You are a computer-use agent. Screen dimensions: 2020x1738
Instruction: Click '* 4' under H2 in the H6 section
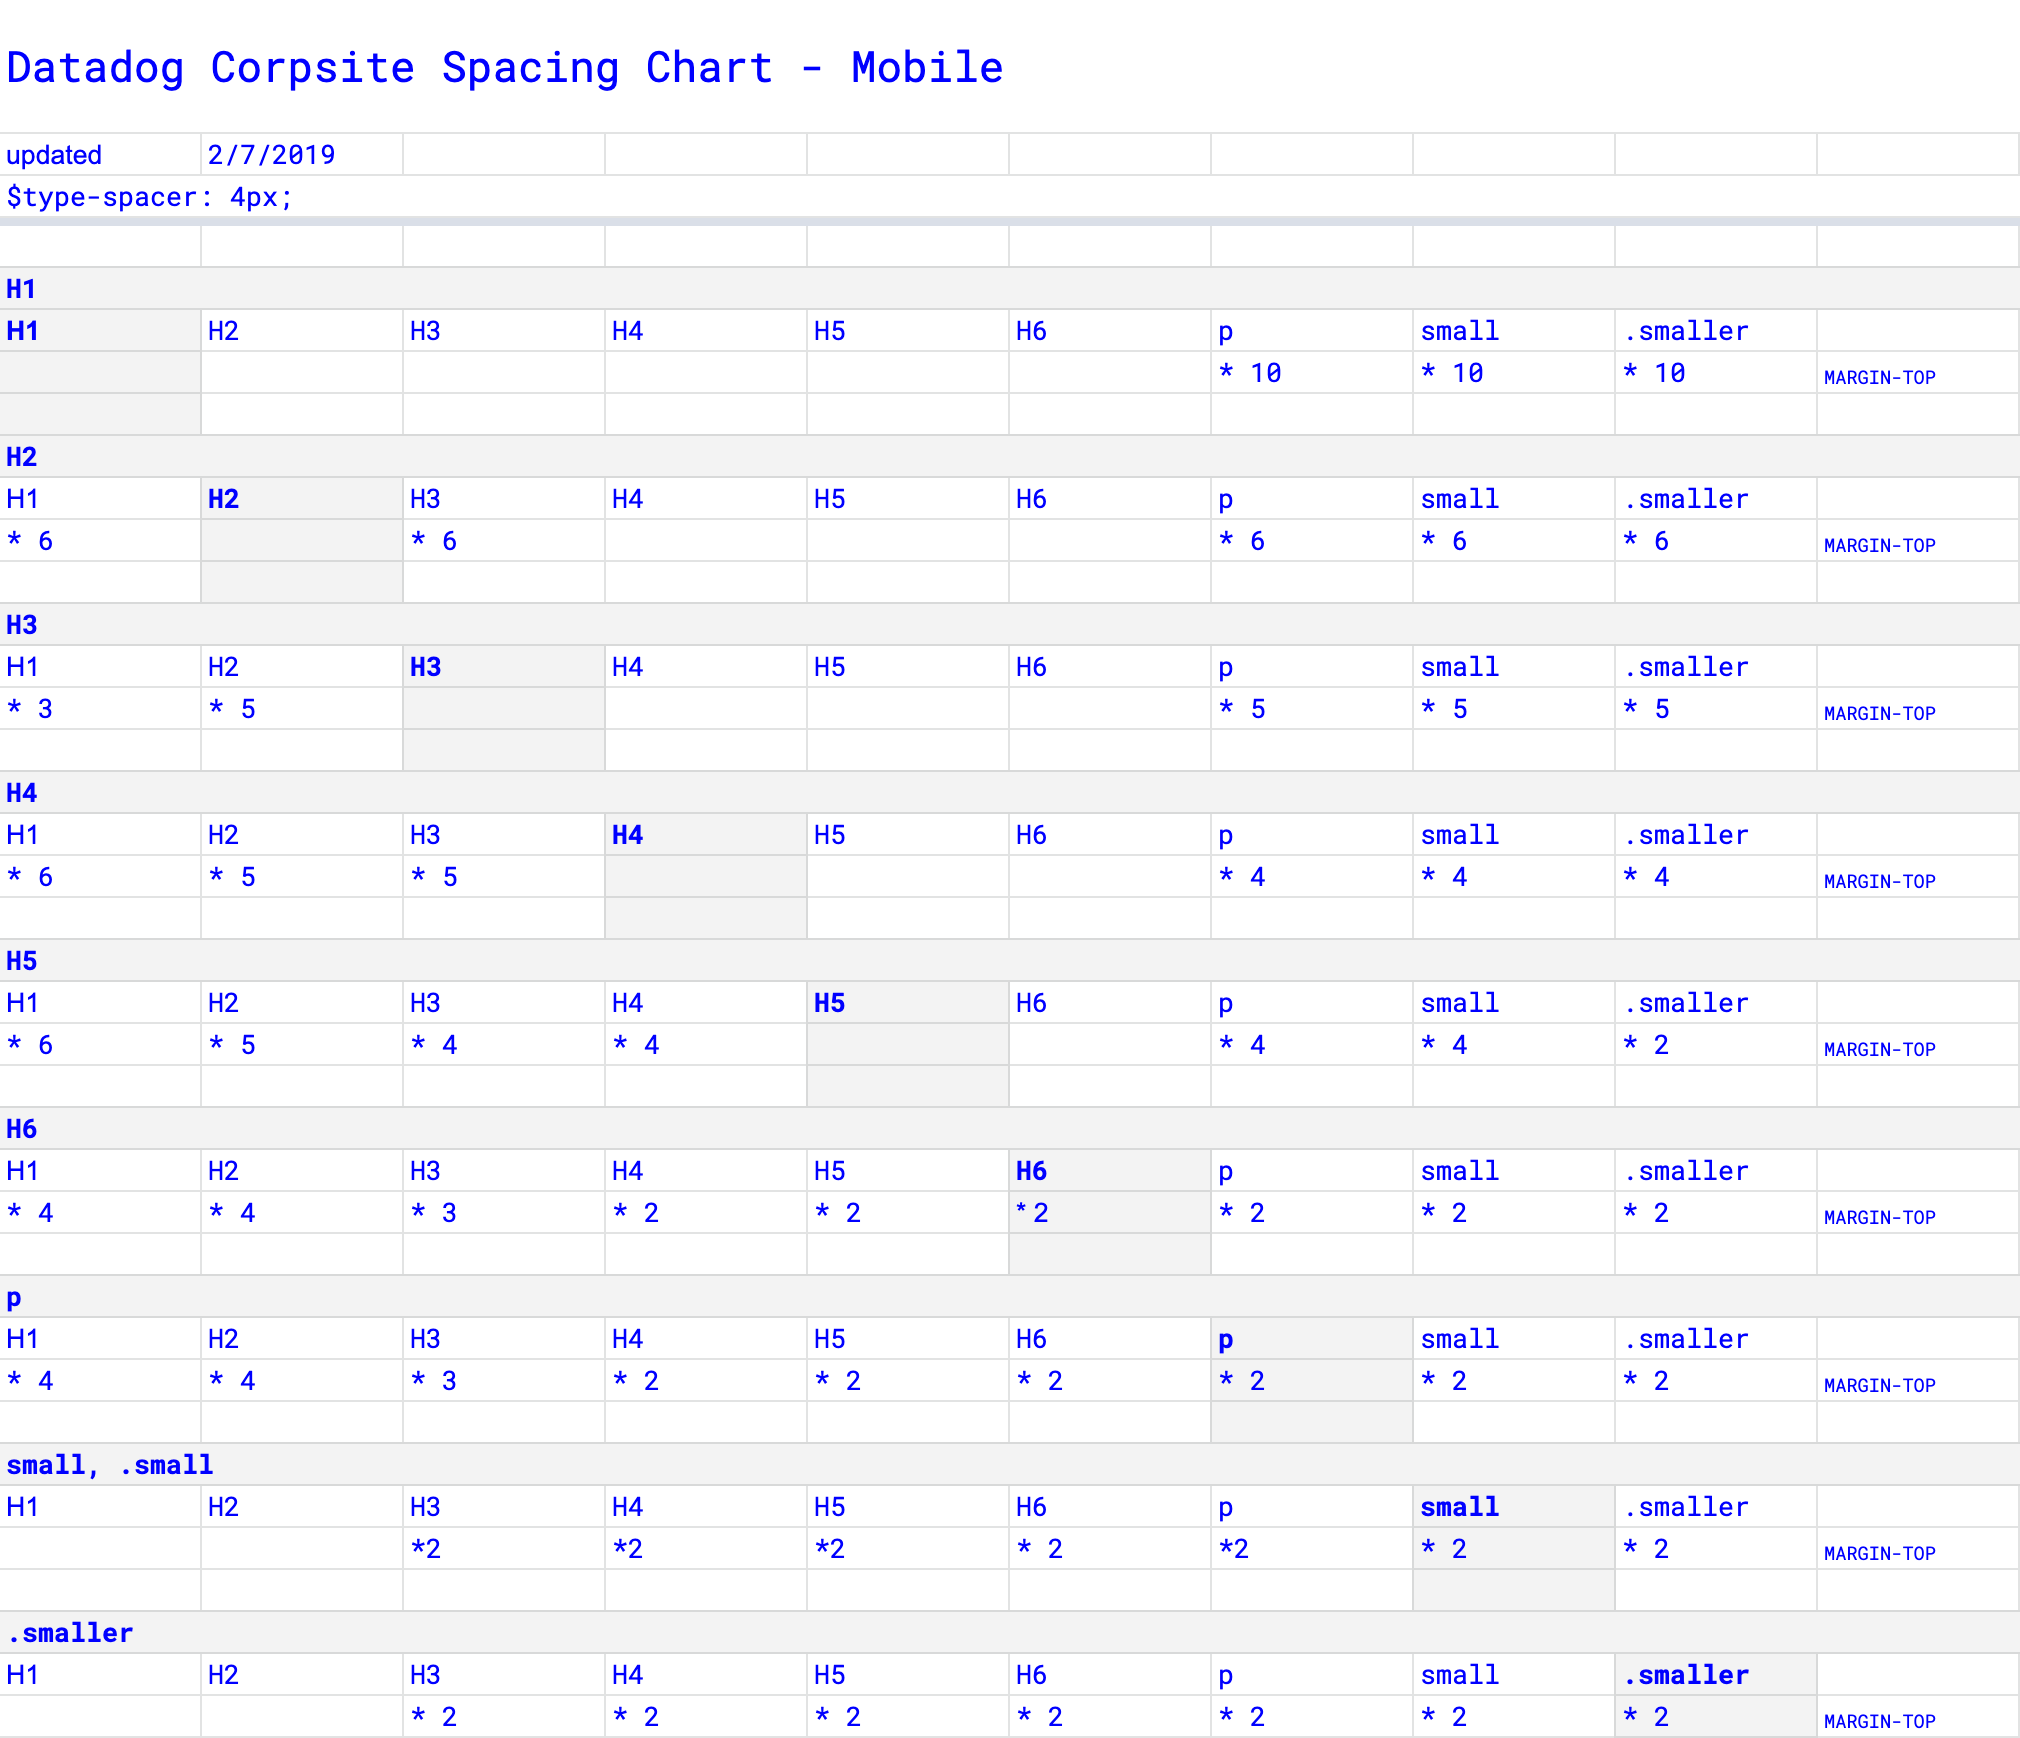pyautogui.click(x=232, y=1213)
